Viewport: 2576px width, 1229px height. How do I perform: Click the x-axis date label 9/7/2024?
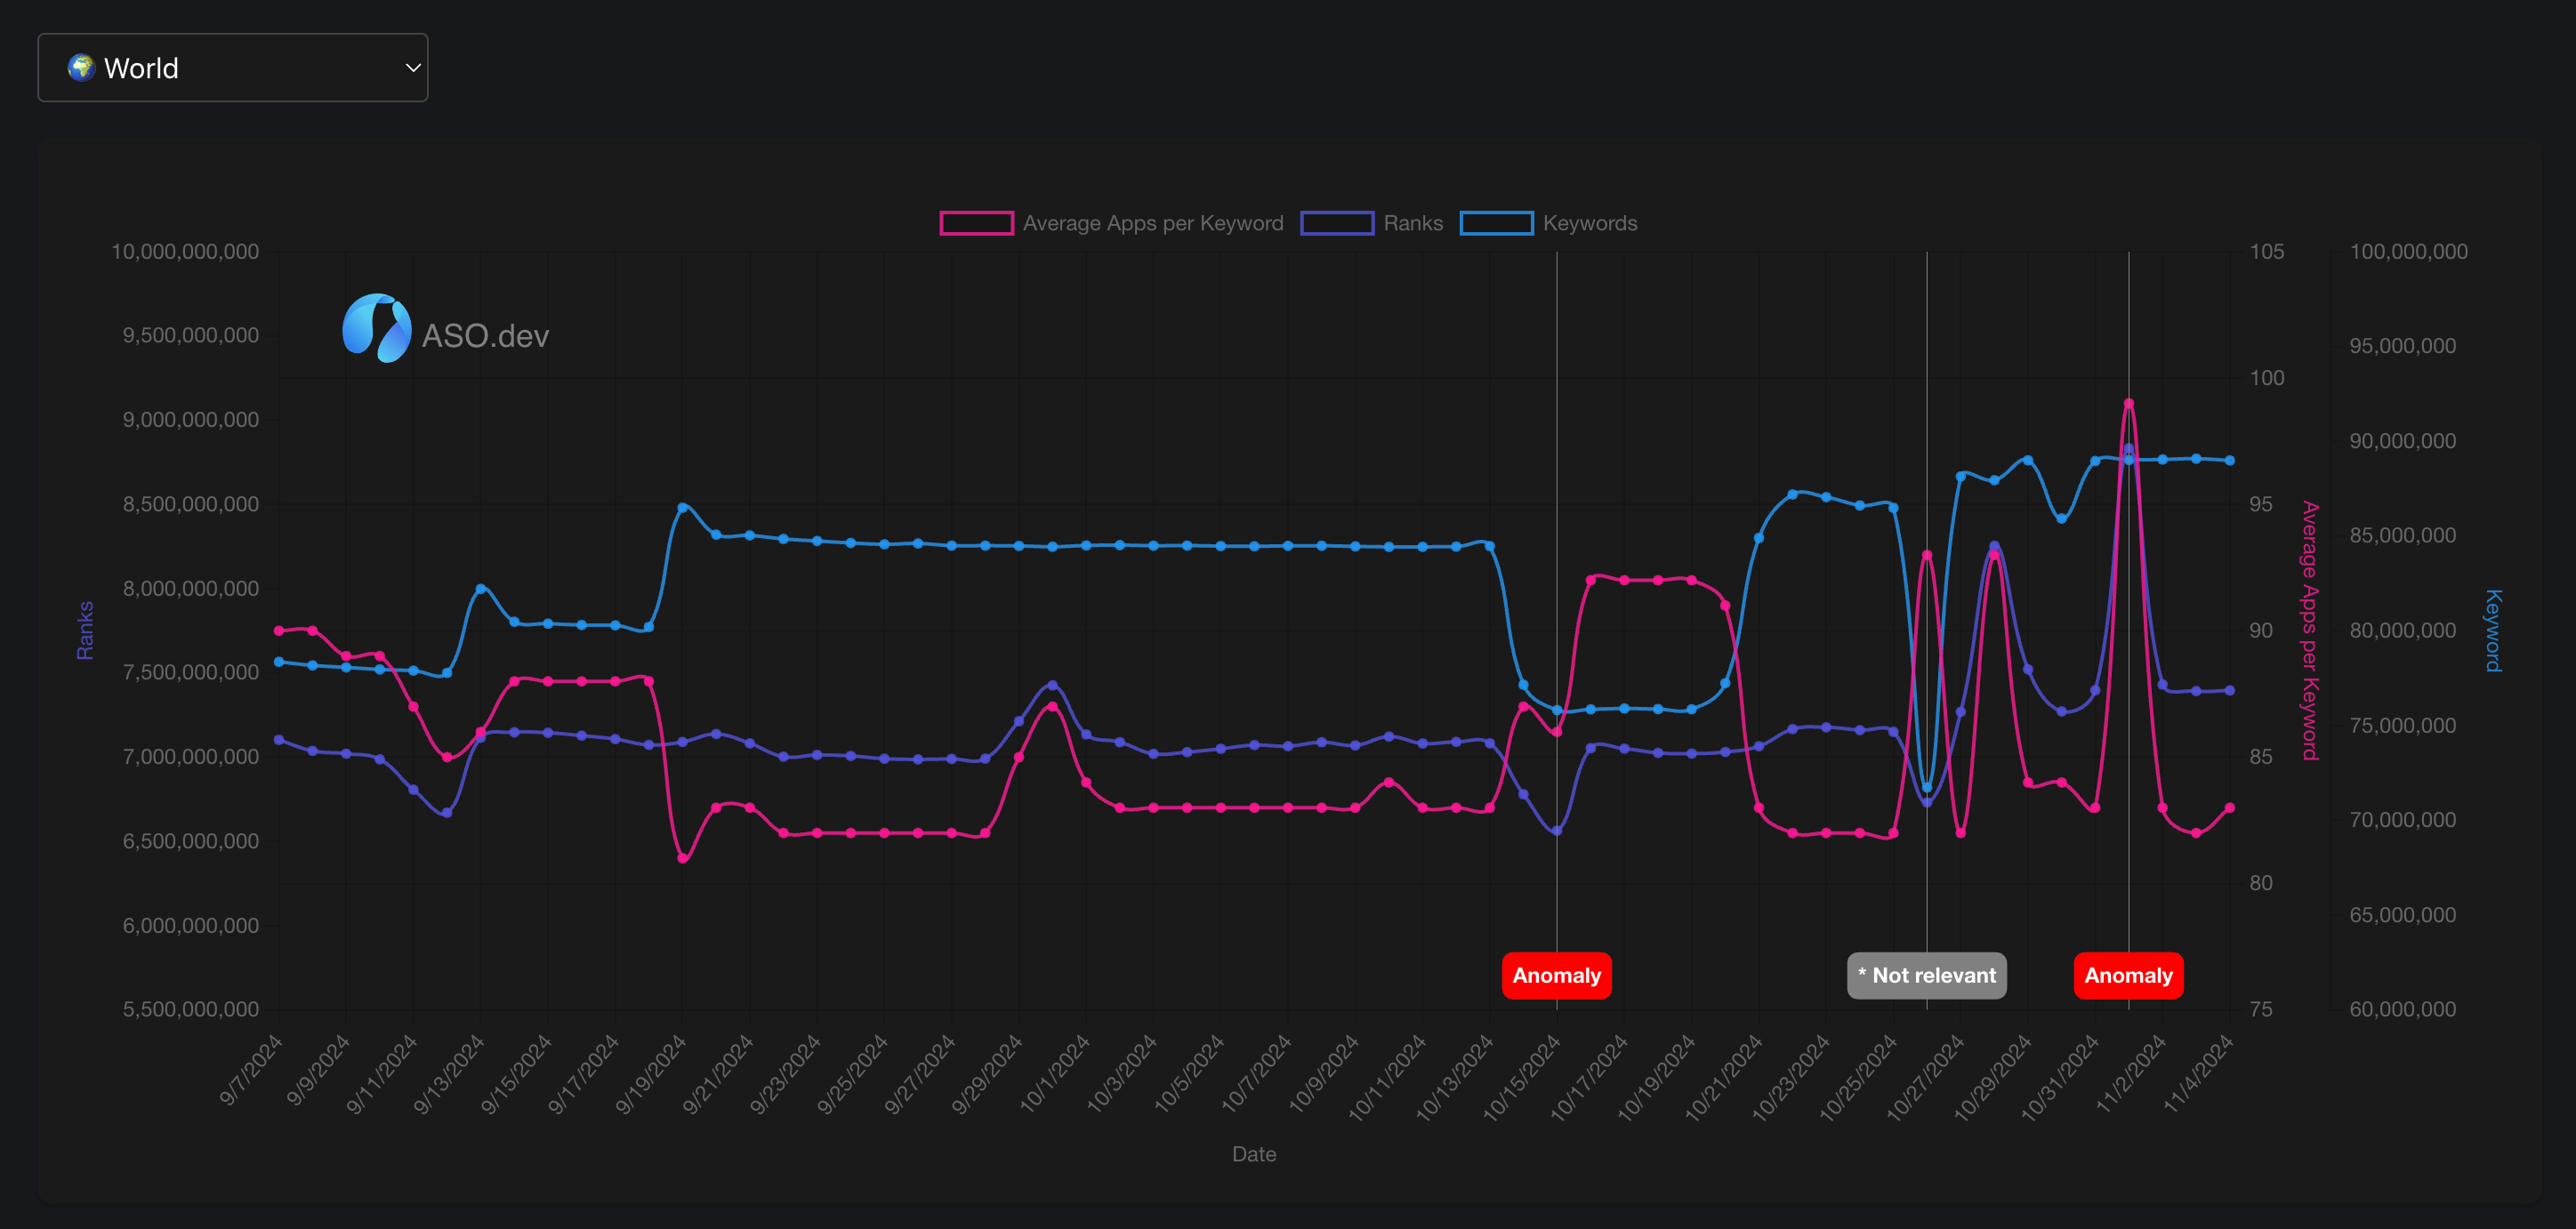[252, 1071]
